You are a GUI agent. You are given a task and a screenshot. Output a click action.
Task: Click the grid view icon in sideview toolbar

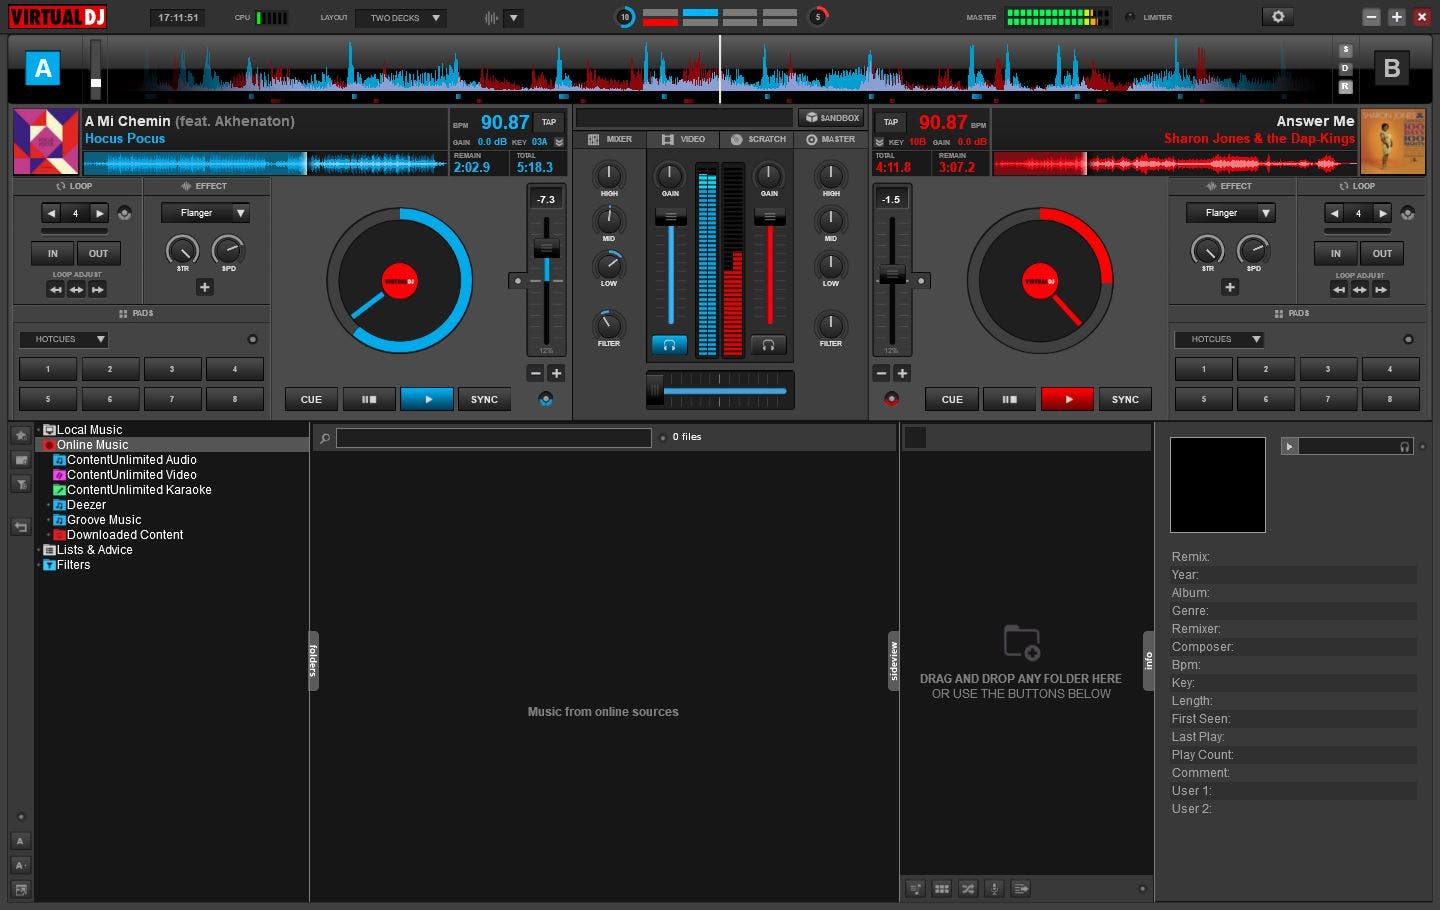[941, 888]
